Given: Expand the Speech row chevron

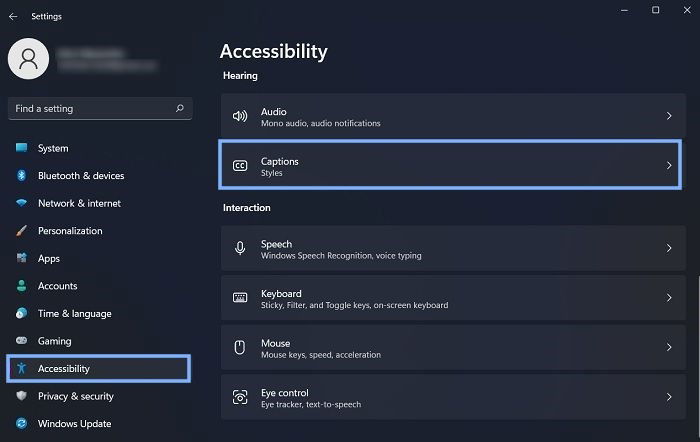Looking at the screenshot, I should coord(669,248).
